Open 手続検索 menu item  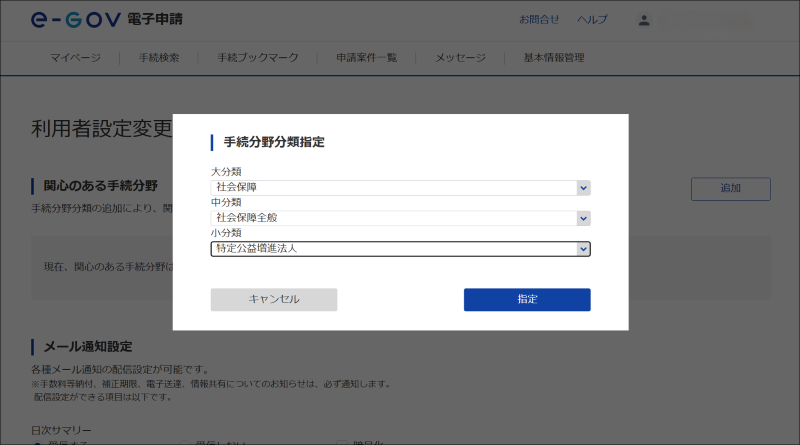[159, 58]
